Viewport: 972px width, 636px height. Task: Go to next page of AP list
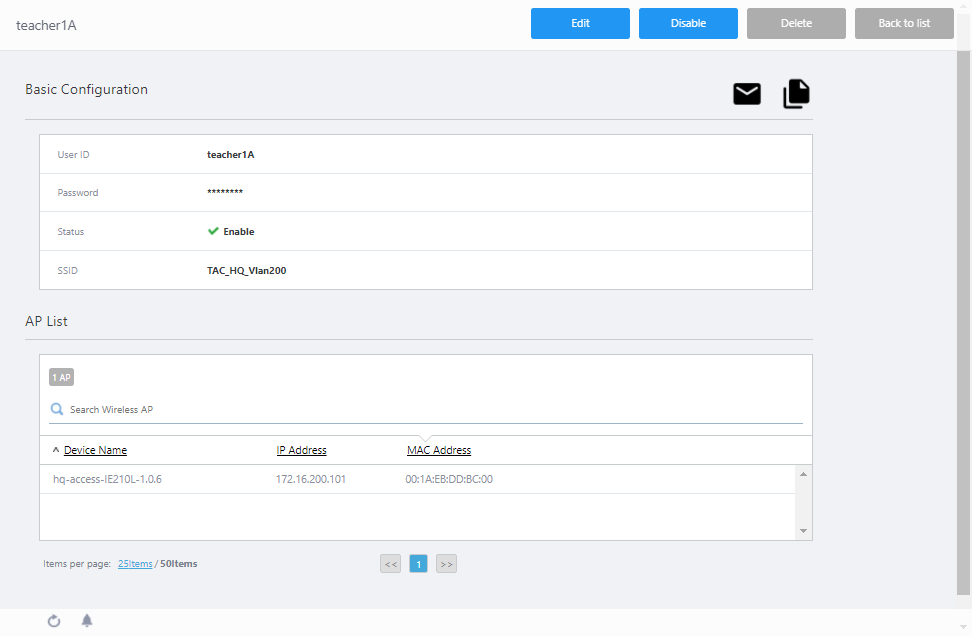(x=446, y=564)
